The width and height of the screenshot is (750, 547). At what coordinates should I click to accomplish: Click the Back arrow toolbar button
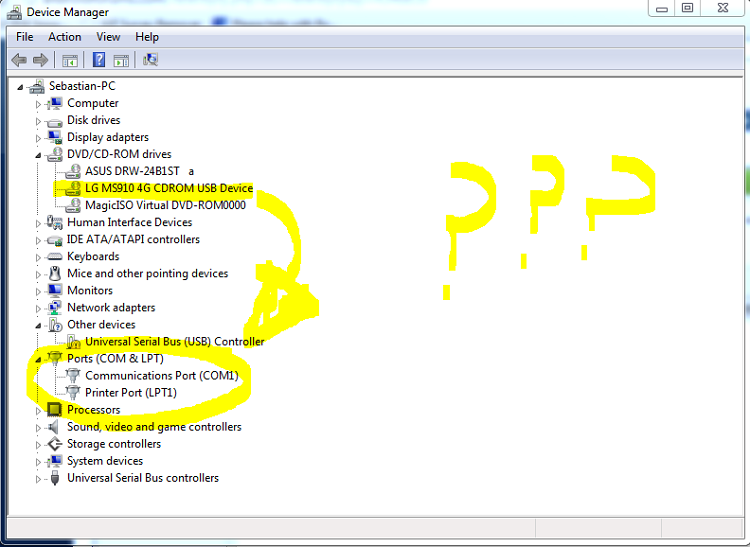19,60
